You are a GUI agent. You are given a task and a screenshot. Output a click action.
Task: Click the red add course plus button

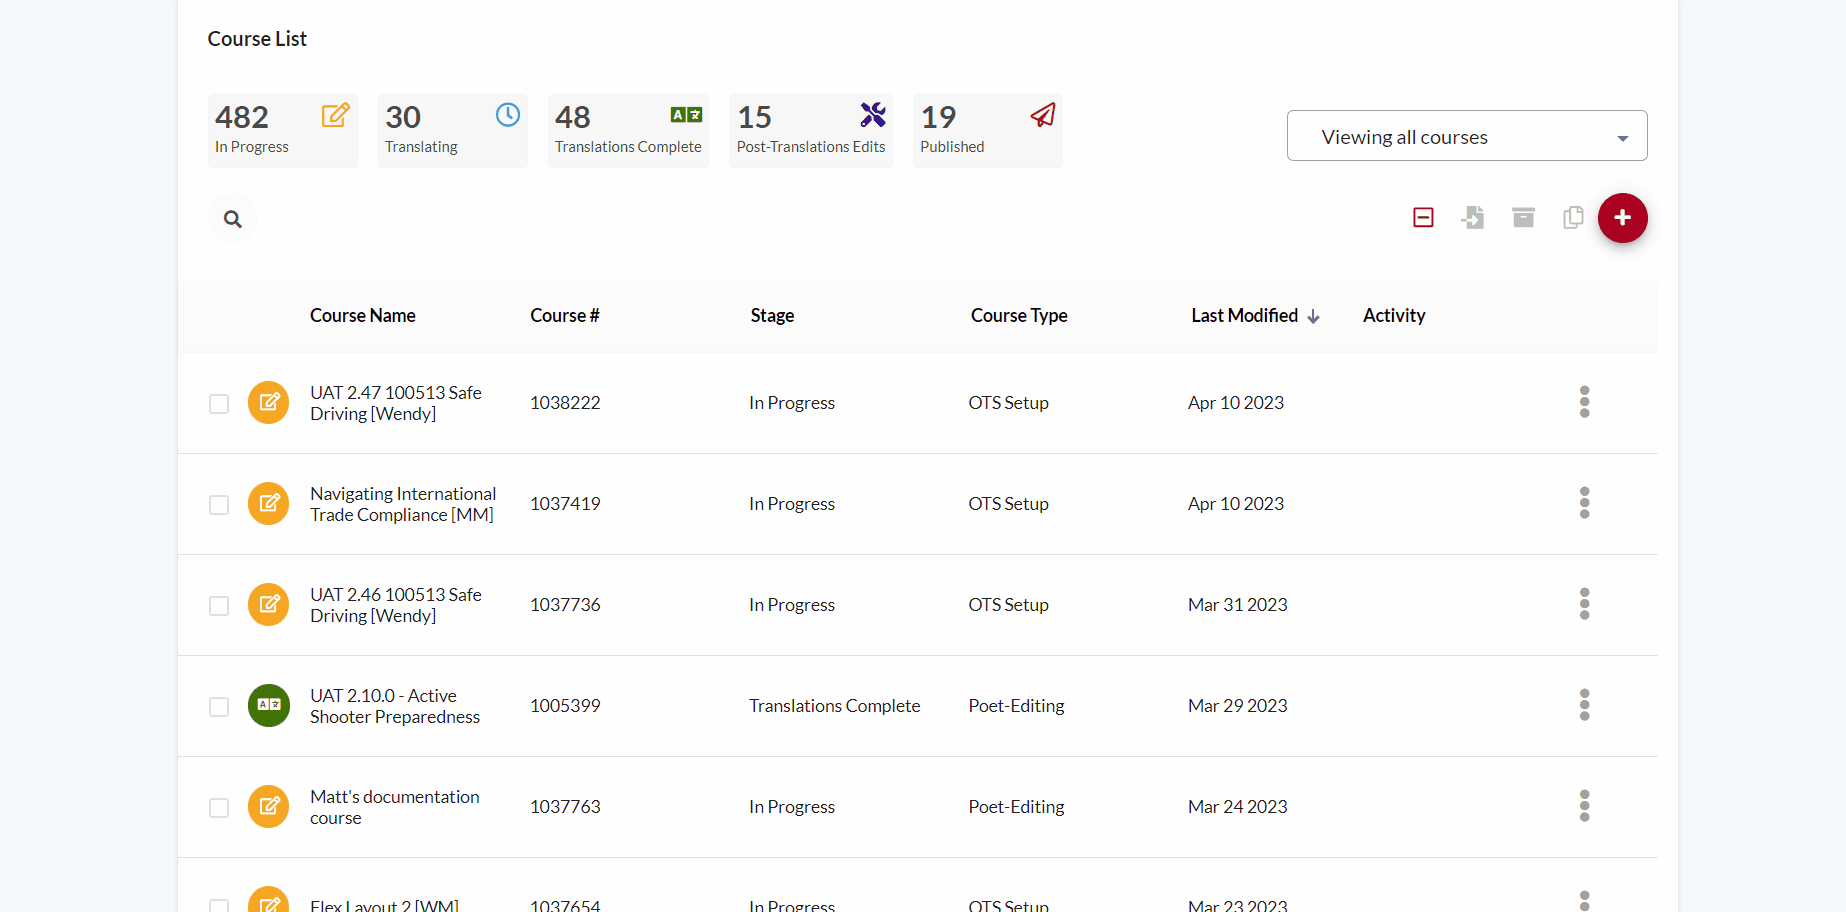(x=1622, y=218)
